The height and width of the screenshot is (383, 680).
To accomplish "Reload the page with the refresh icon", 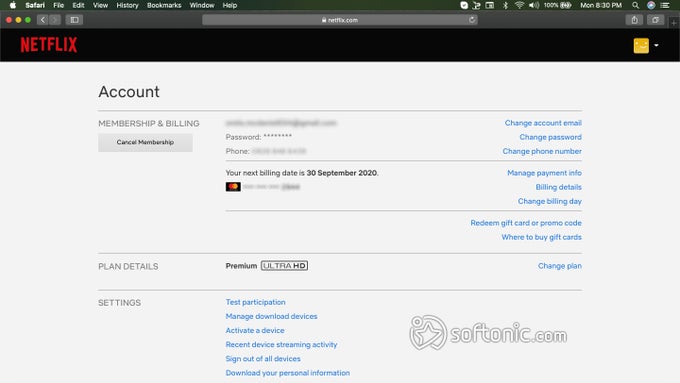I will coord(472,20).
